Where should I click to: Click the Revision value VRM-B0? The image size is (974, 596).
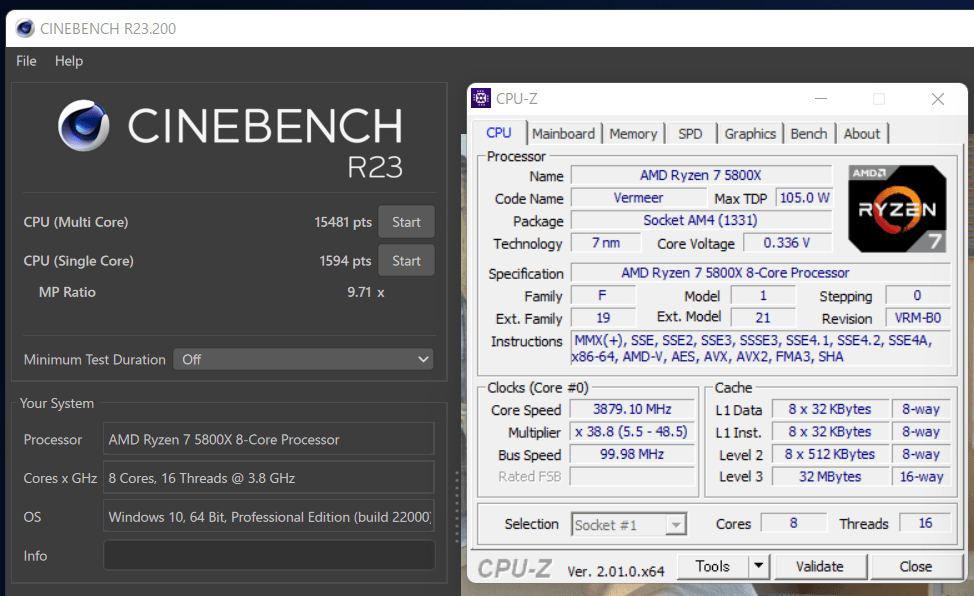[x=917, y=318]
